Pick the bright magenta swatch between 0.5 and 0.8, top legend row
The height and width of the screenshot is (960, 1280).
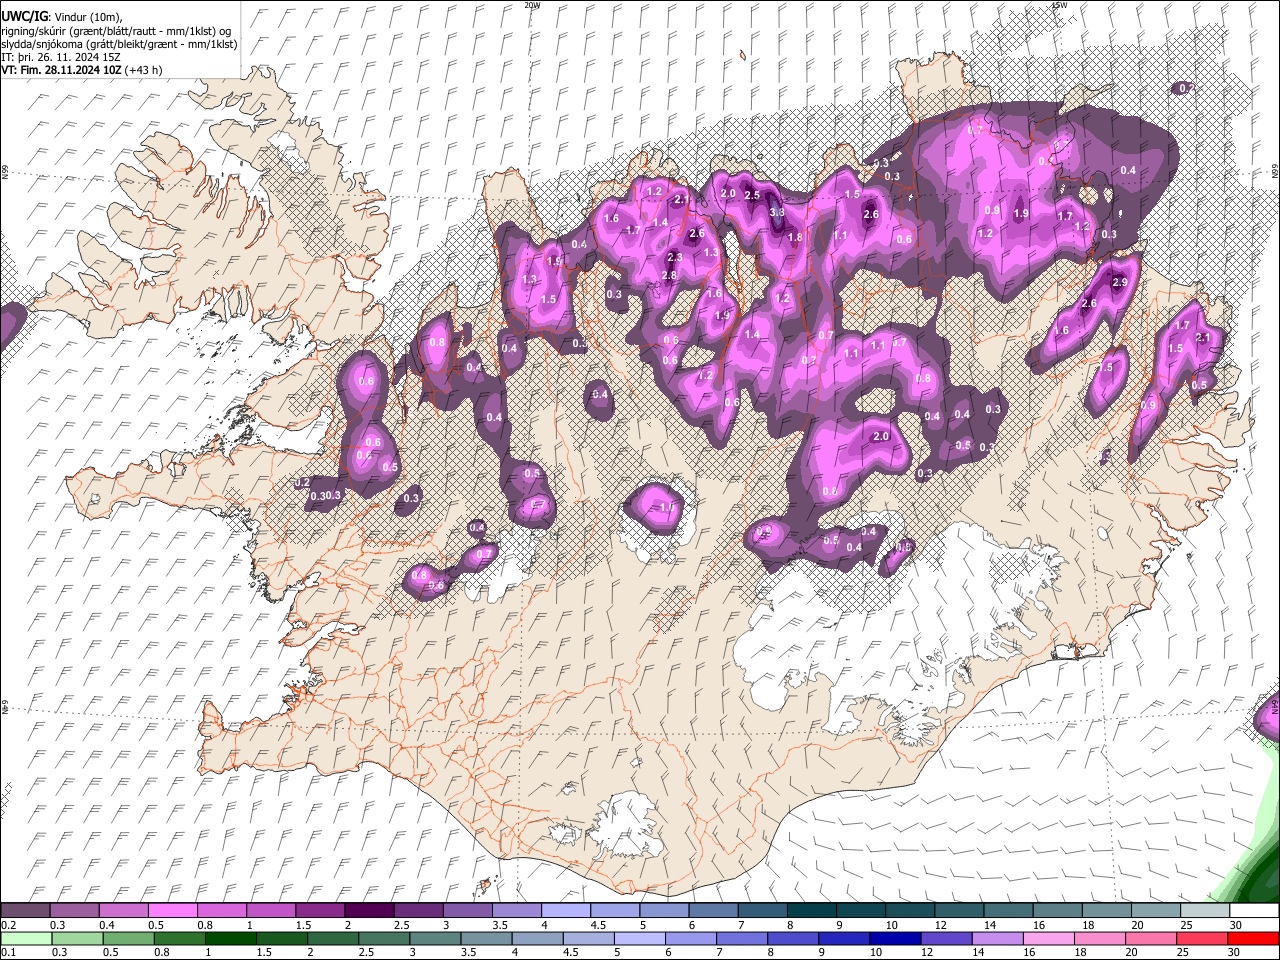pyautogui.click(x=172, y=911)
